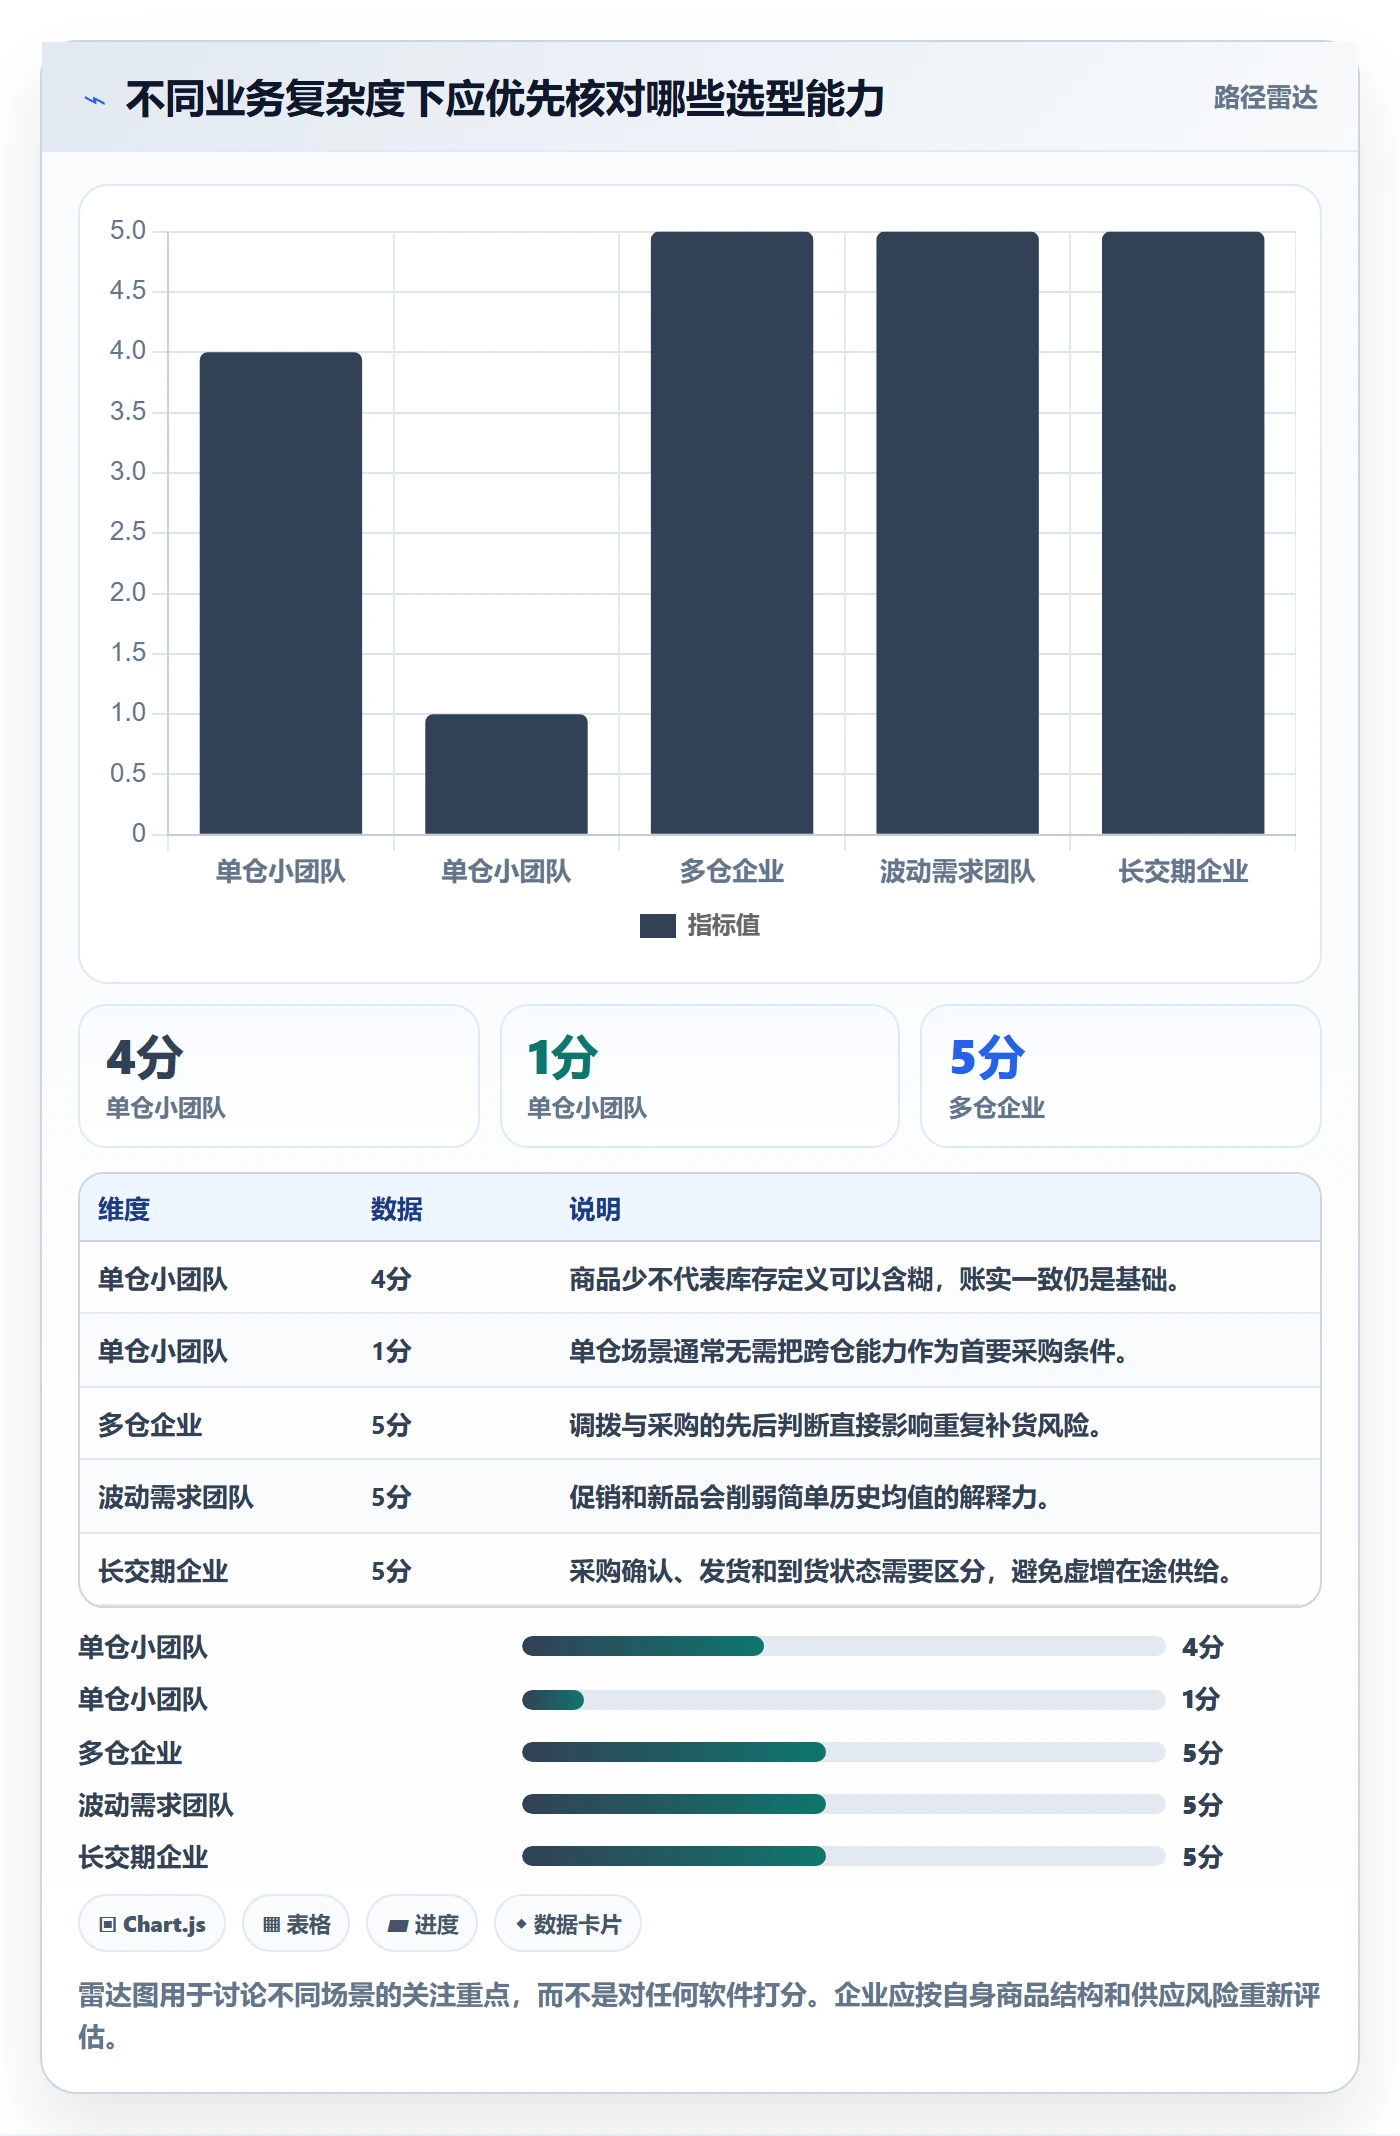The image size is (1400, 2136).
Task: Open the 1分 单仓小团队 data card
Action: [700, 1076]
